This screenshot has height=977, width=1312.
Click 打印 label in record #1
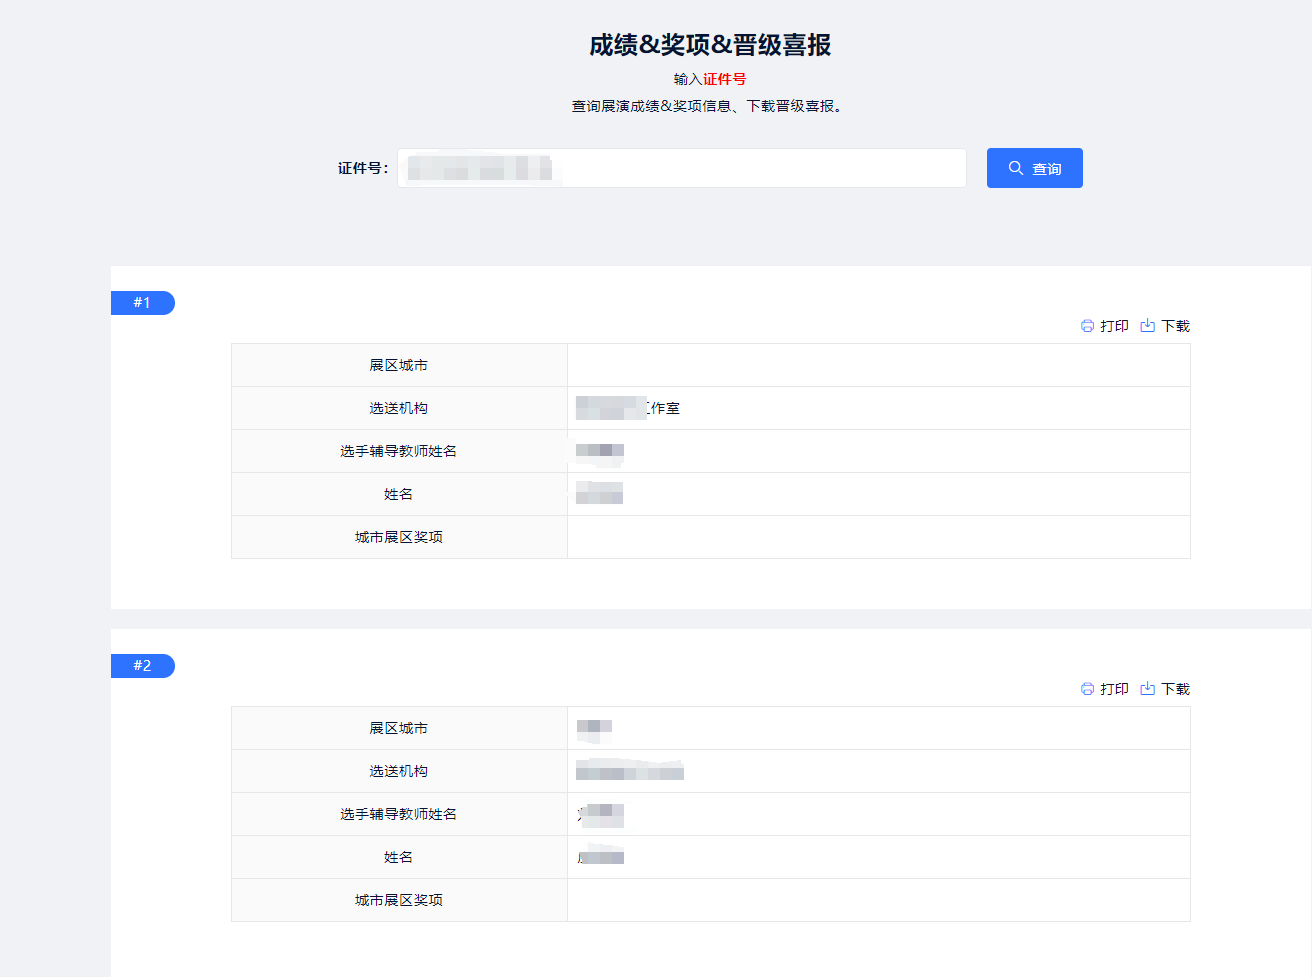coord(1114,326)
